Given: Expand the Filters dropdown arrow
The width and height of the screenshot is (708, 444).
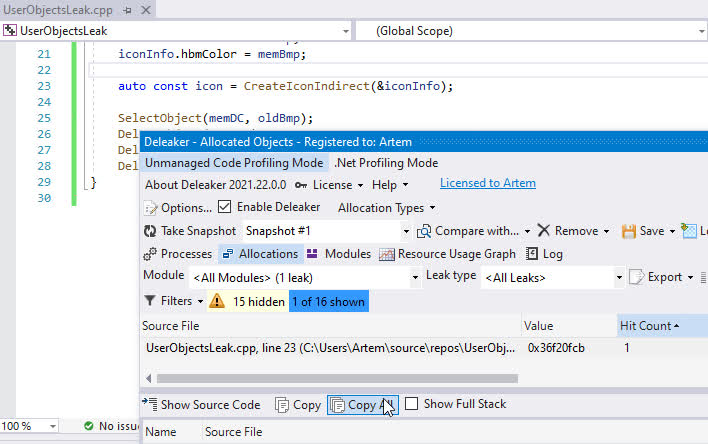Looking at the screenshot, I should click(x=200, y=301).
